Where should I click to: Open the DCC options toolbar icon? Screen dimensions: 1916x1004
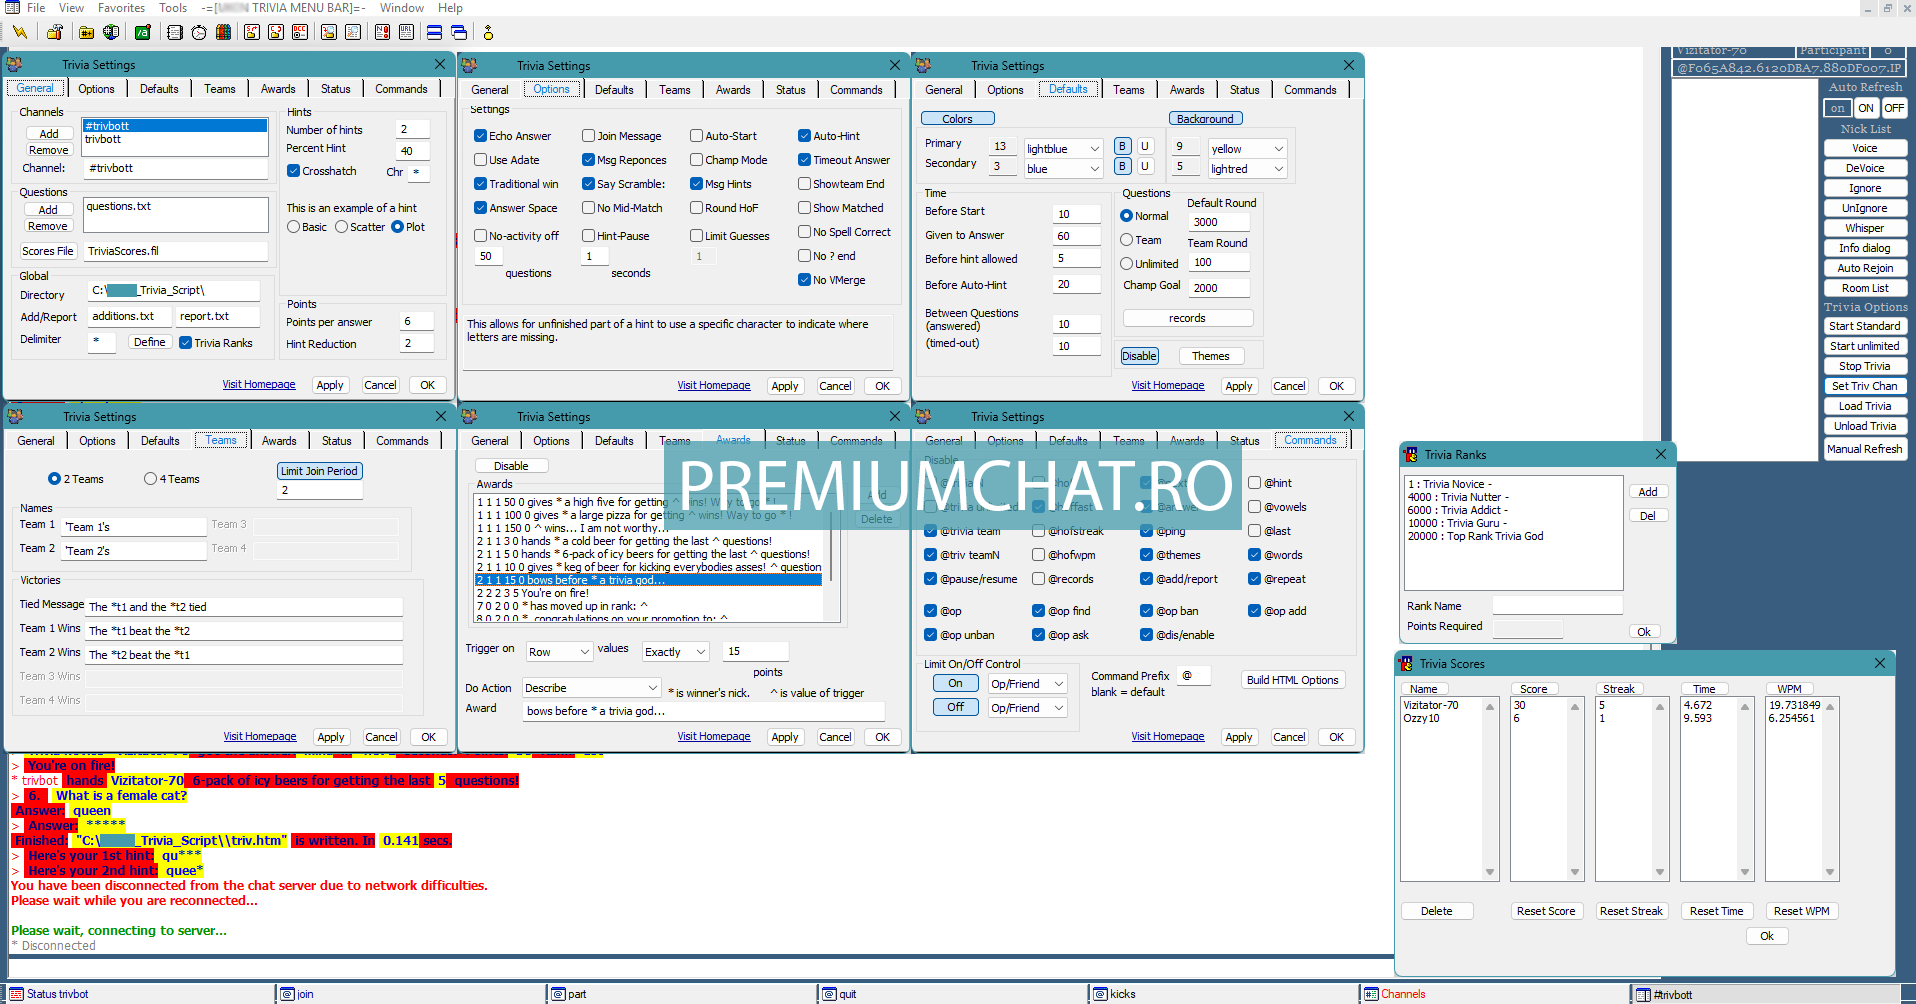(x=299, y=32)
